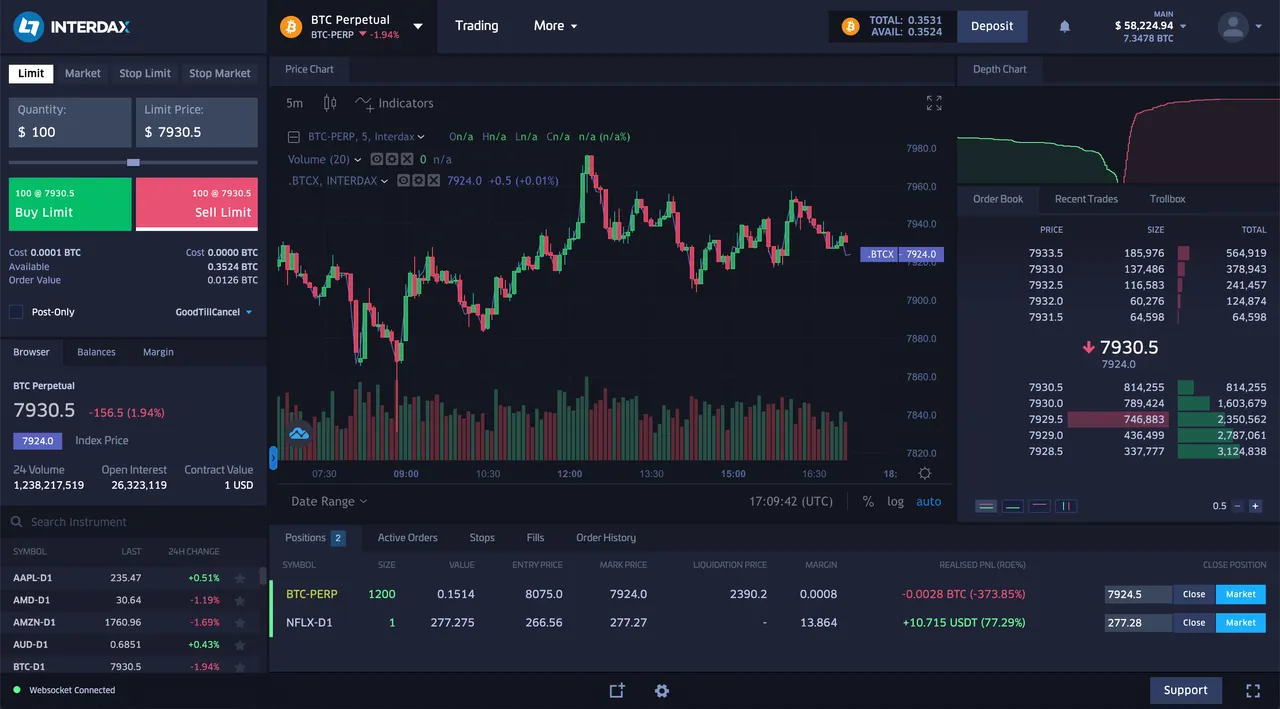Favorite AUD-D1 with the star
This screenshot has height=709, width=1280.
click(x=240, y=644)
